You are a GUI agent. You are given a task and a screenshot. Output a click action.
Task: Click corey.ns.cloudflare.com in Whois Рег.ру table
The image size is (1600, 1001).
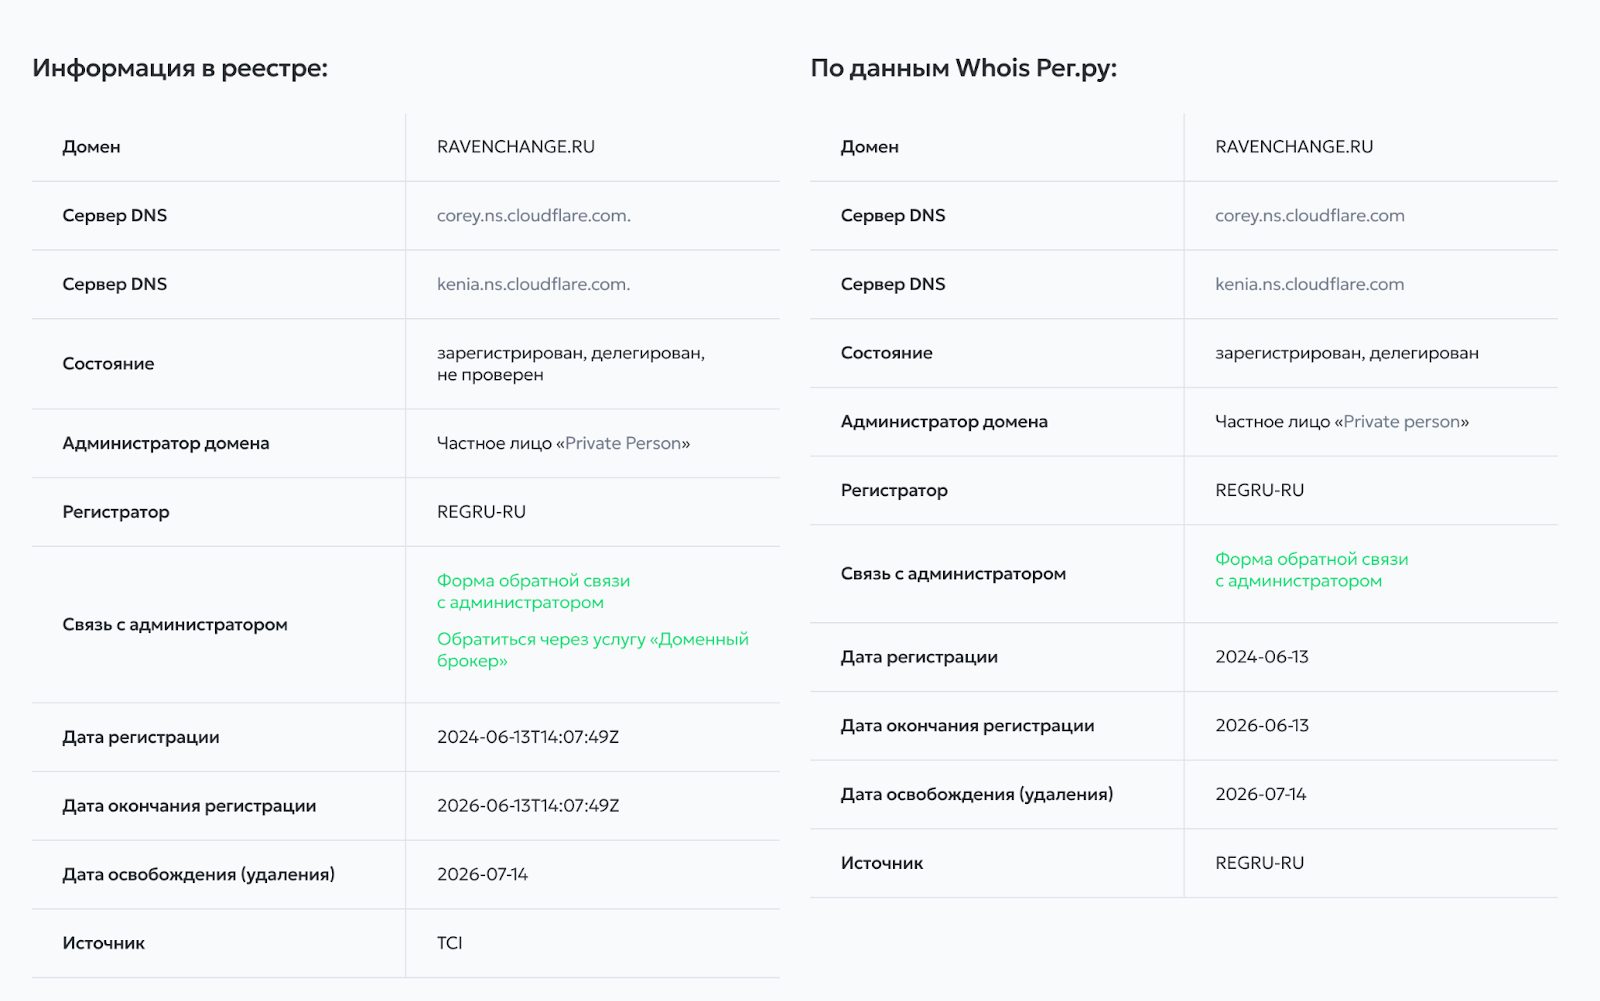tap(1309, 216)
